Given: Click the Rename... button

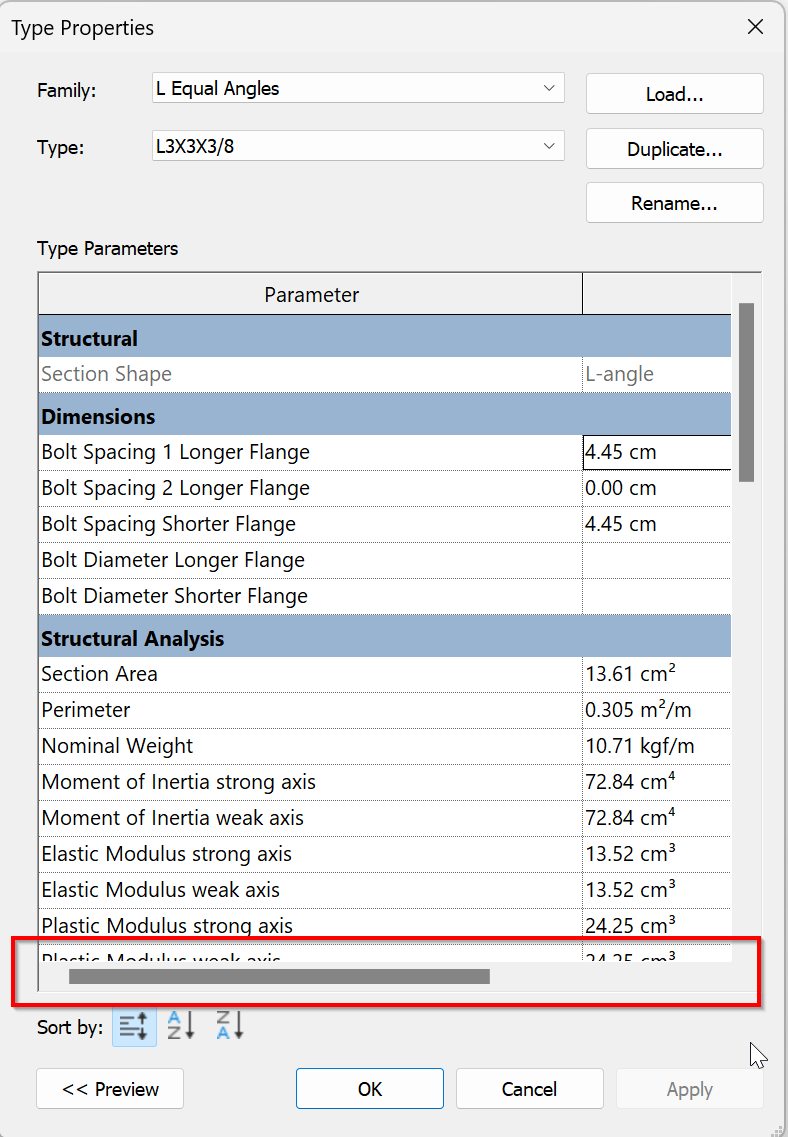Looking at the screenshot, I should click(674, 203).
